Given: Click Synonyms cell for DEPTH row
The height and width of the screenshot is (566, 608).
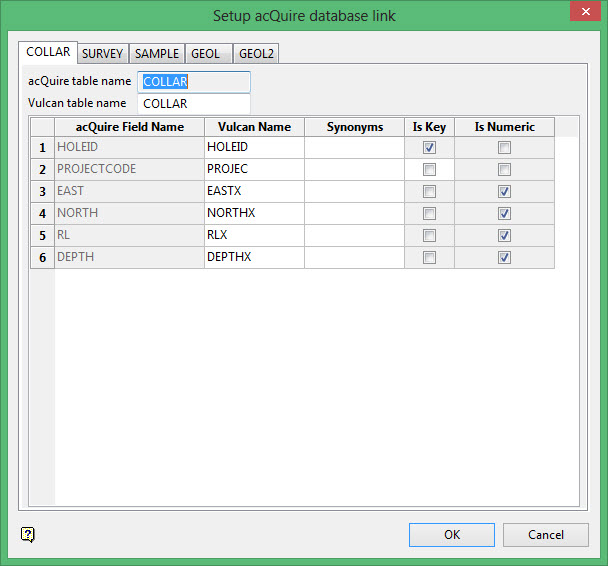Looking at the screenshot, I should tap(354, 257).
